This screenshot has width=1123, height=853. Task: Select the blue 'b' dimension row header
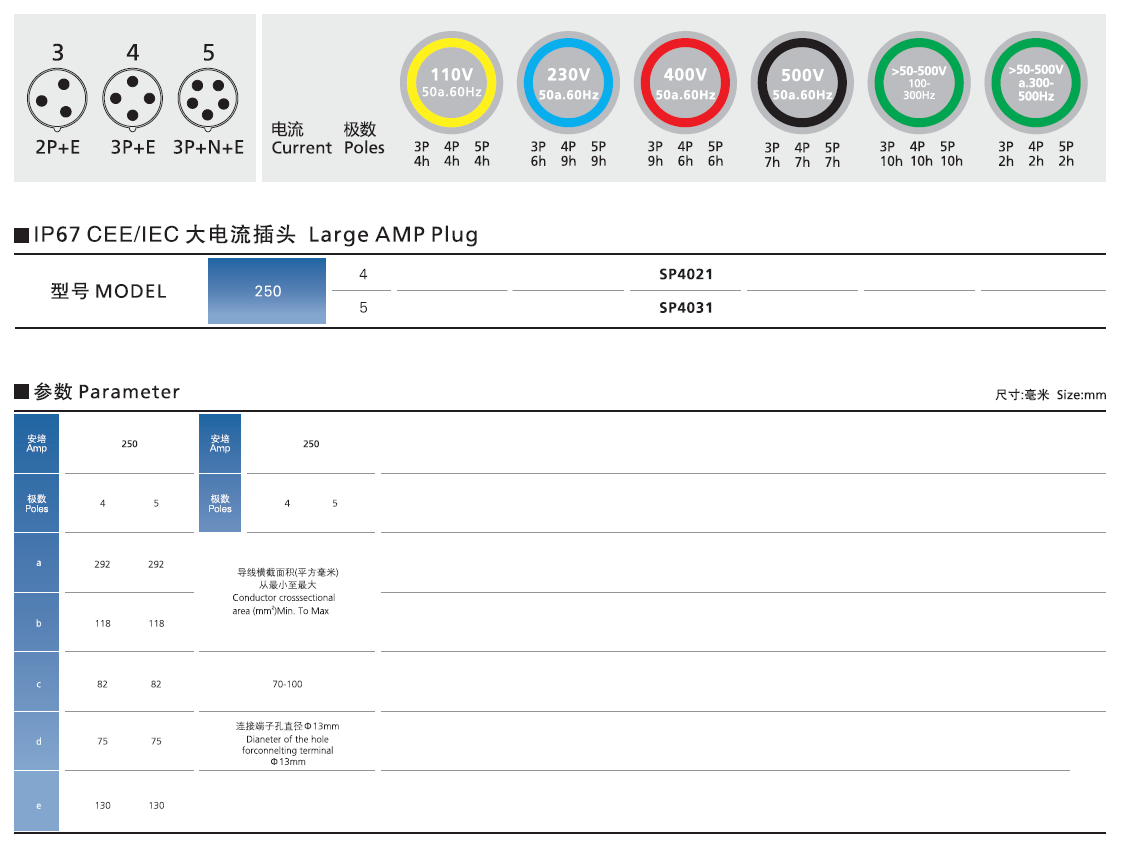[x=37, y=622]
